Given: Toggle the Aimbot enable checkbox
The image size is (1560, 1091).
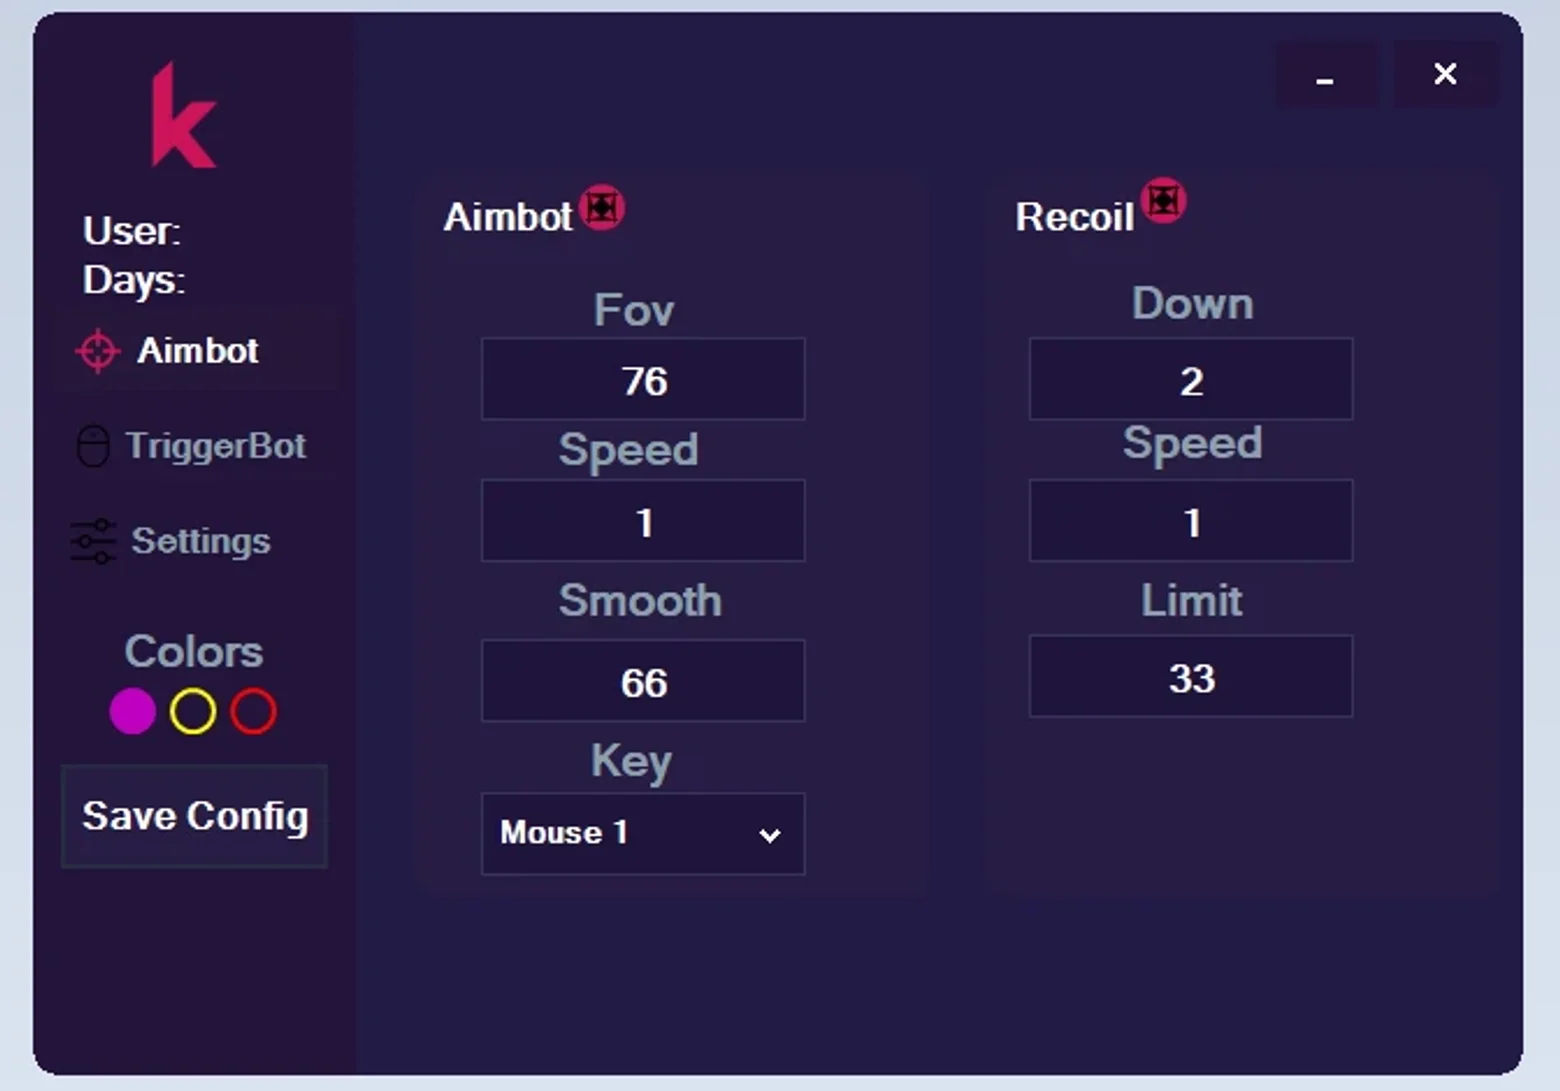Looking at the screenshot, I should (x=602, y=207).
